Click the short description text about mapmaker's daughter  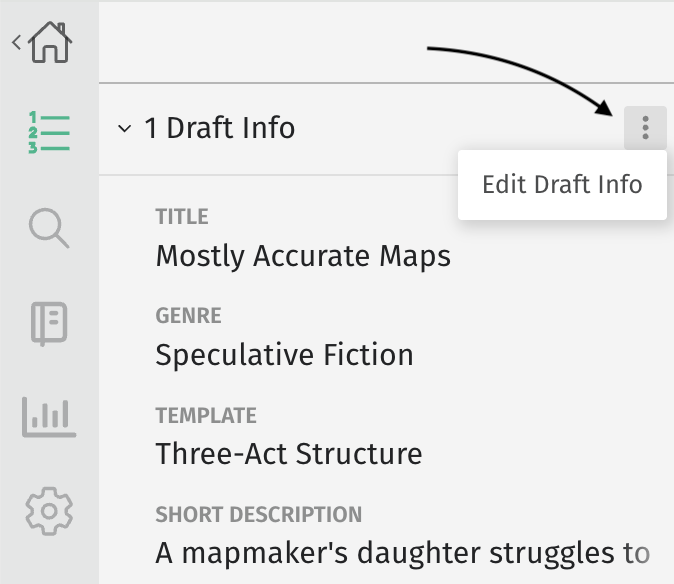tap(403, 553)
